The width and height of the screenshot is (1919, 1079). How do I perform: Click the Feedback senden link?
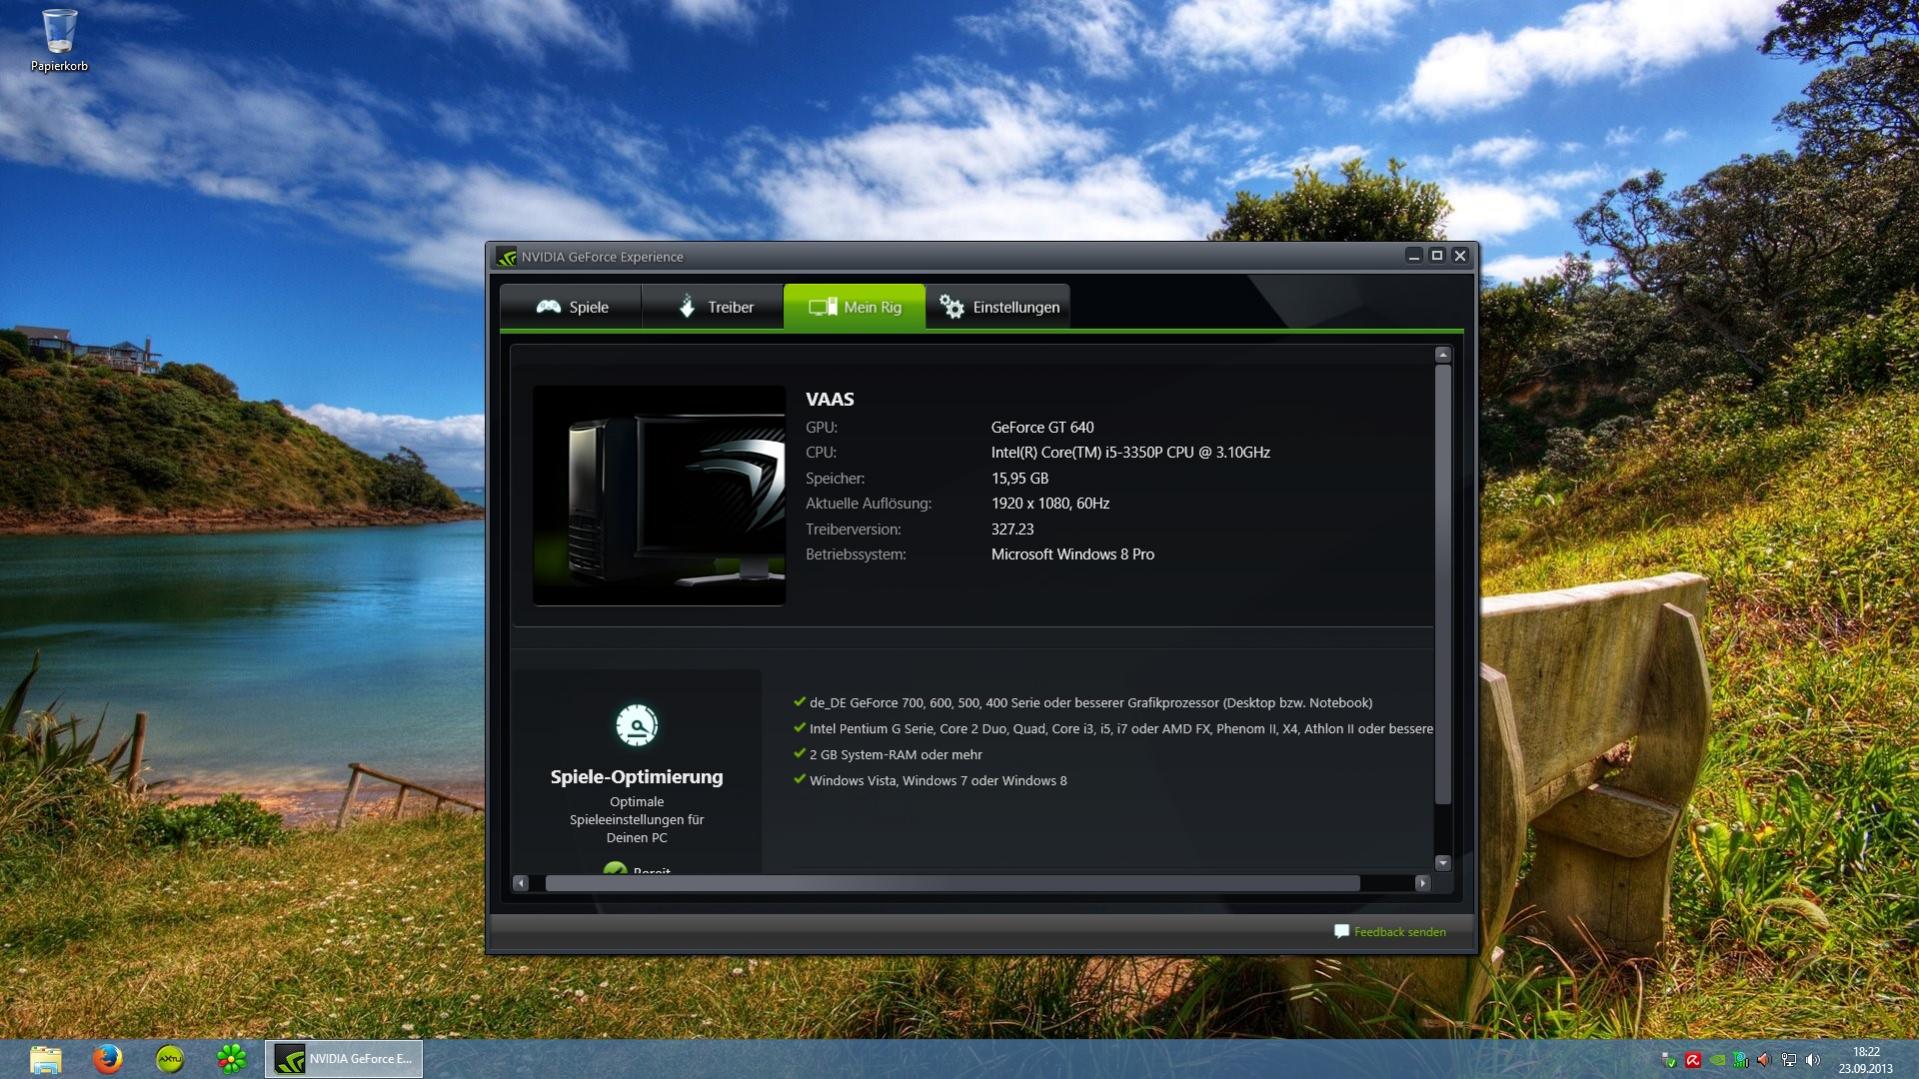1390,932
